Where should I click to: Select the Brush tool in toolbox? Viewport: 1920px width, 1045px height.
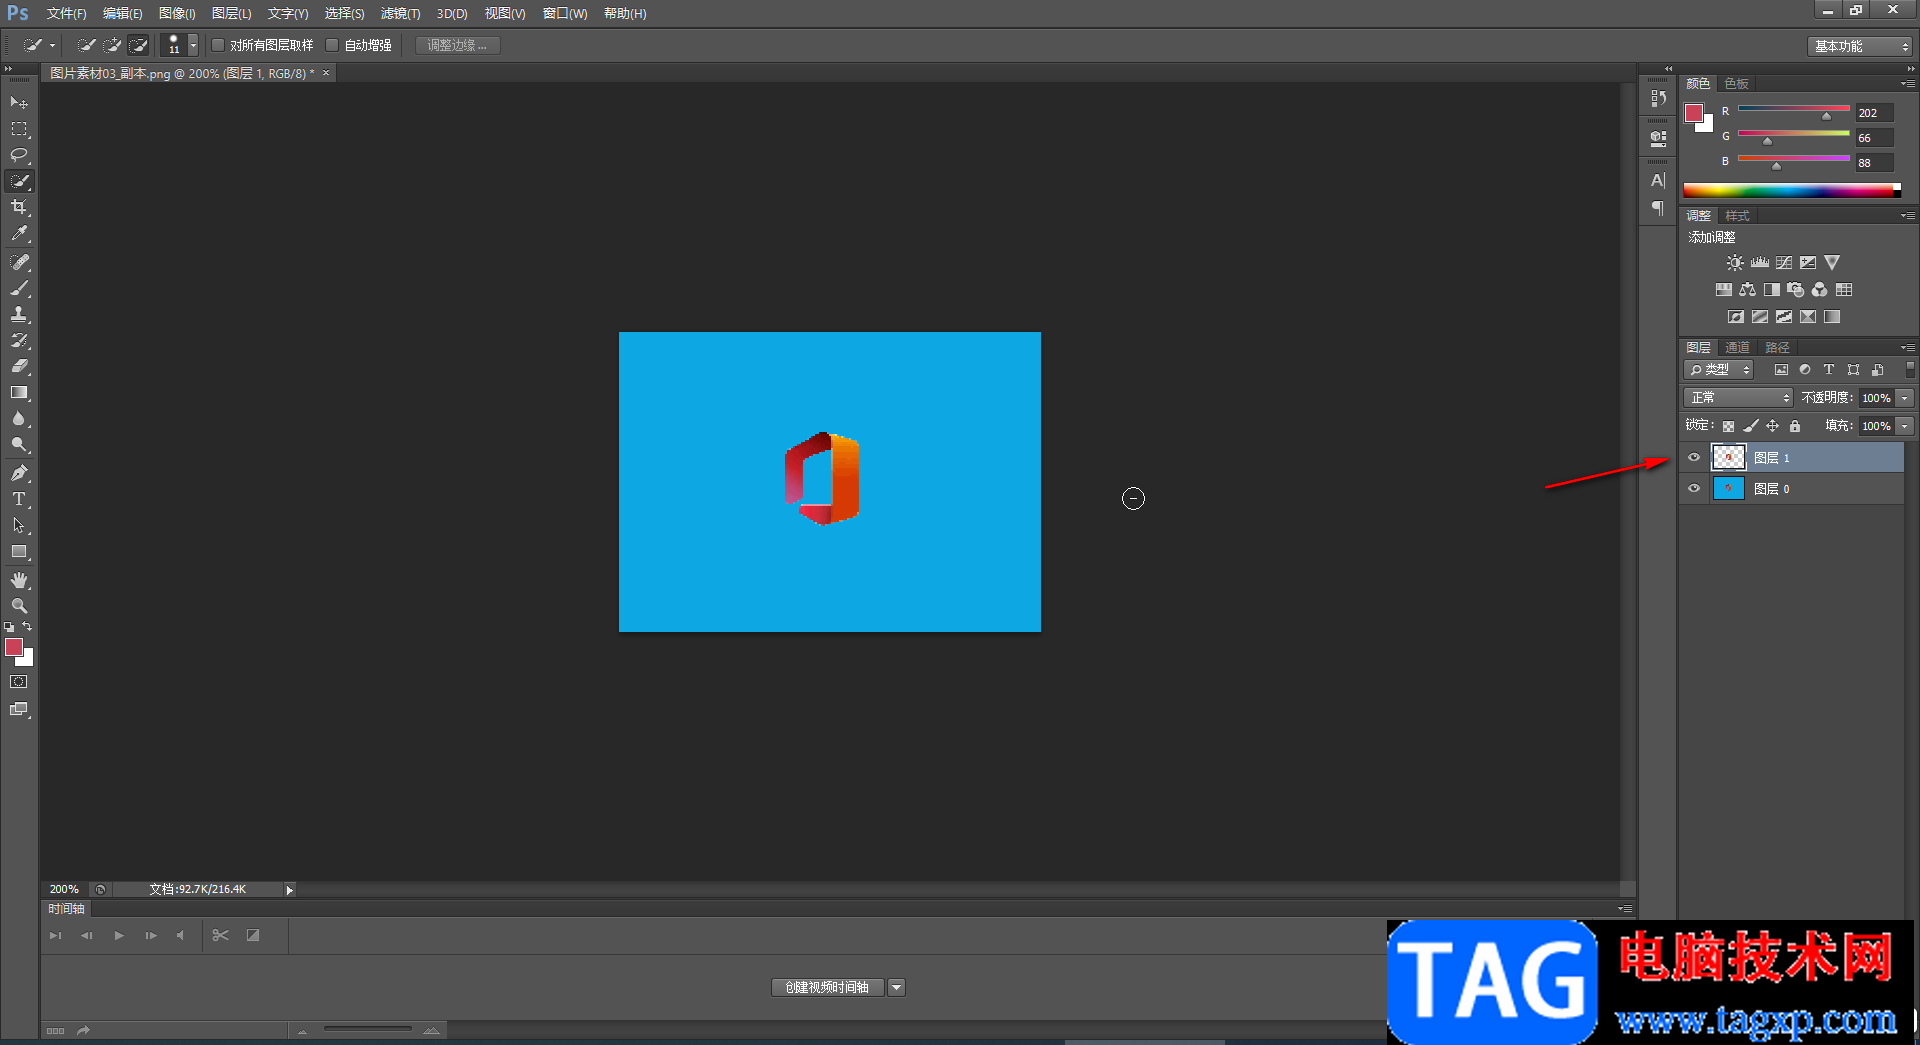(x=19, y=288)
